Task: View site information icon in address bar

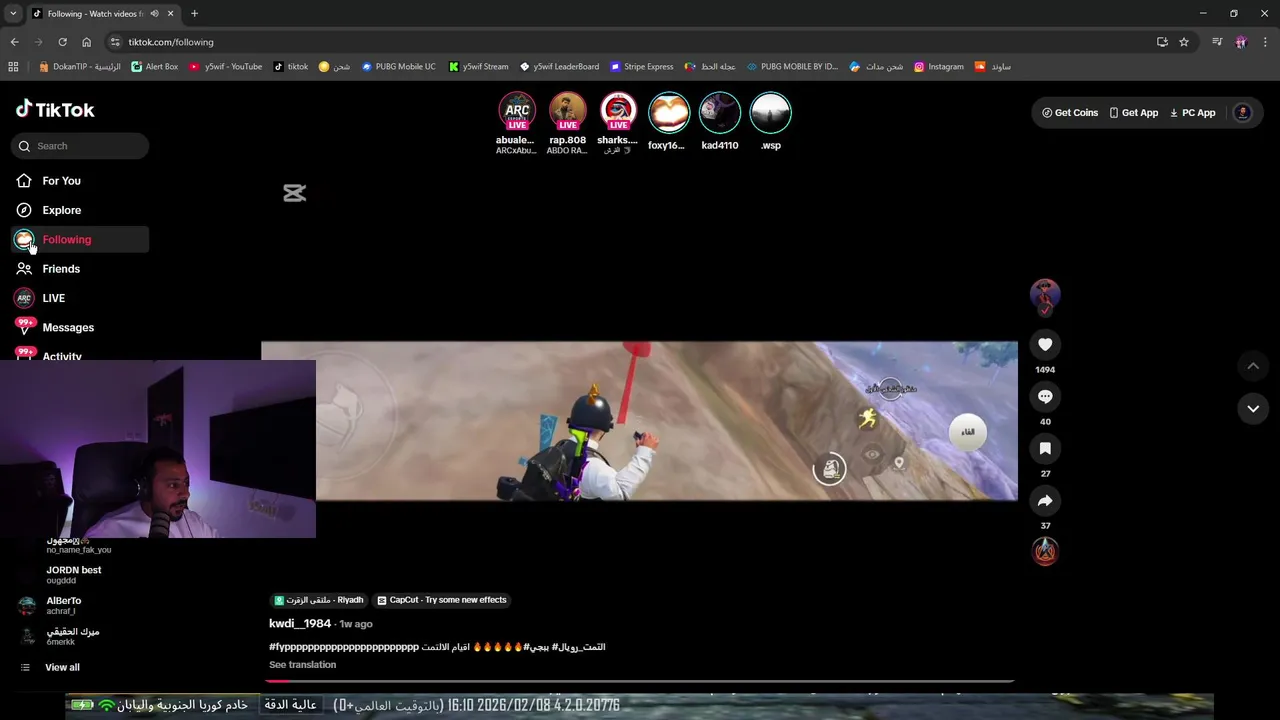Action: 115,42
